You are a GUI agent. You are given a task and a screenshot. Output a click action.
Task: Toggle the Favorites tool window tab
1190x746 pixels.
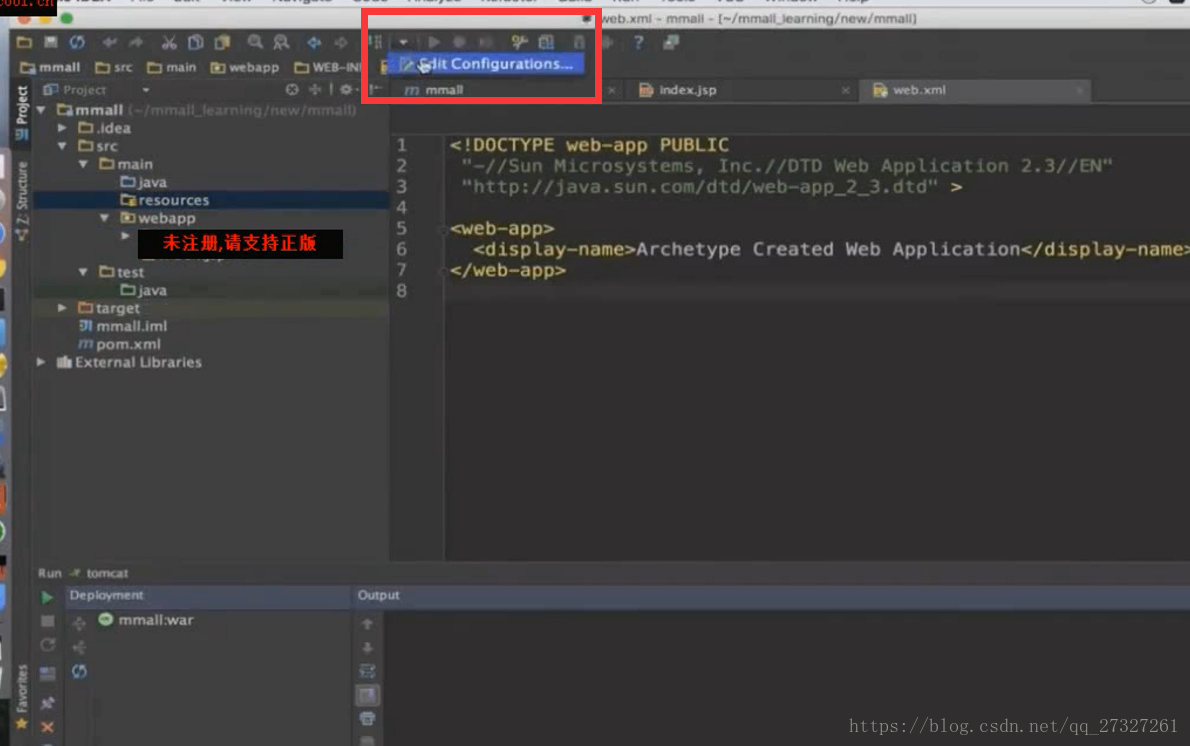pos(22,696)
